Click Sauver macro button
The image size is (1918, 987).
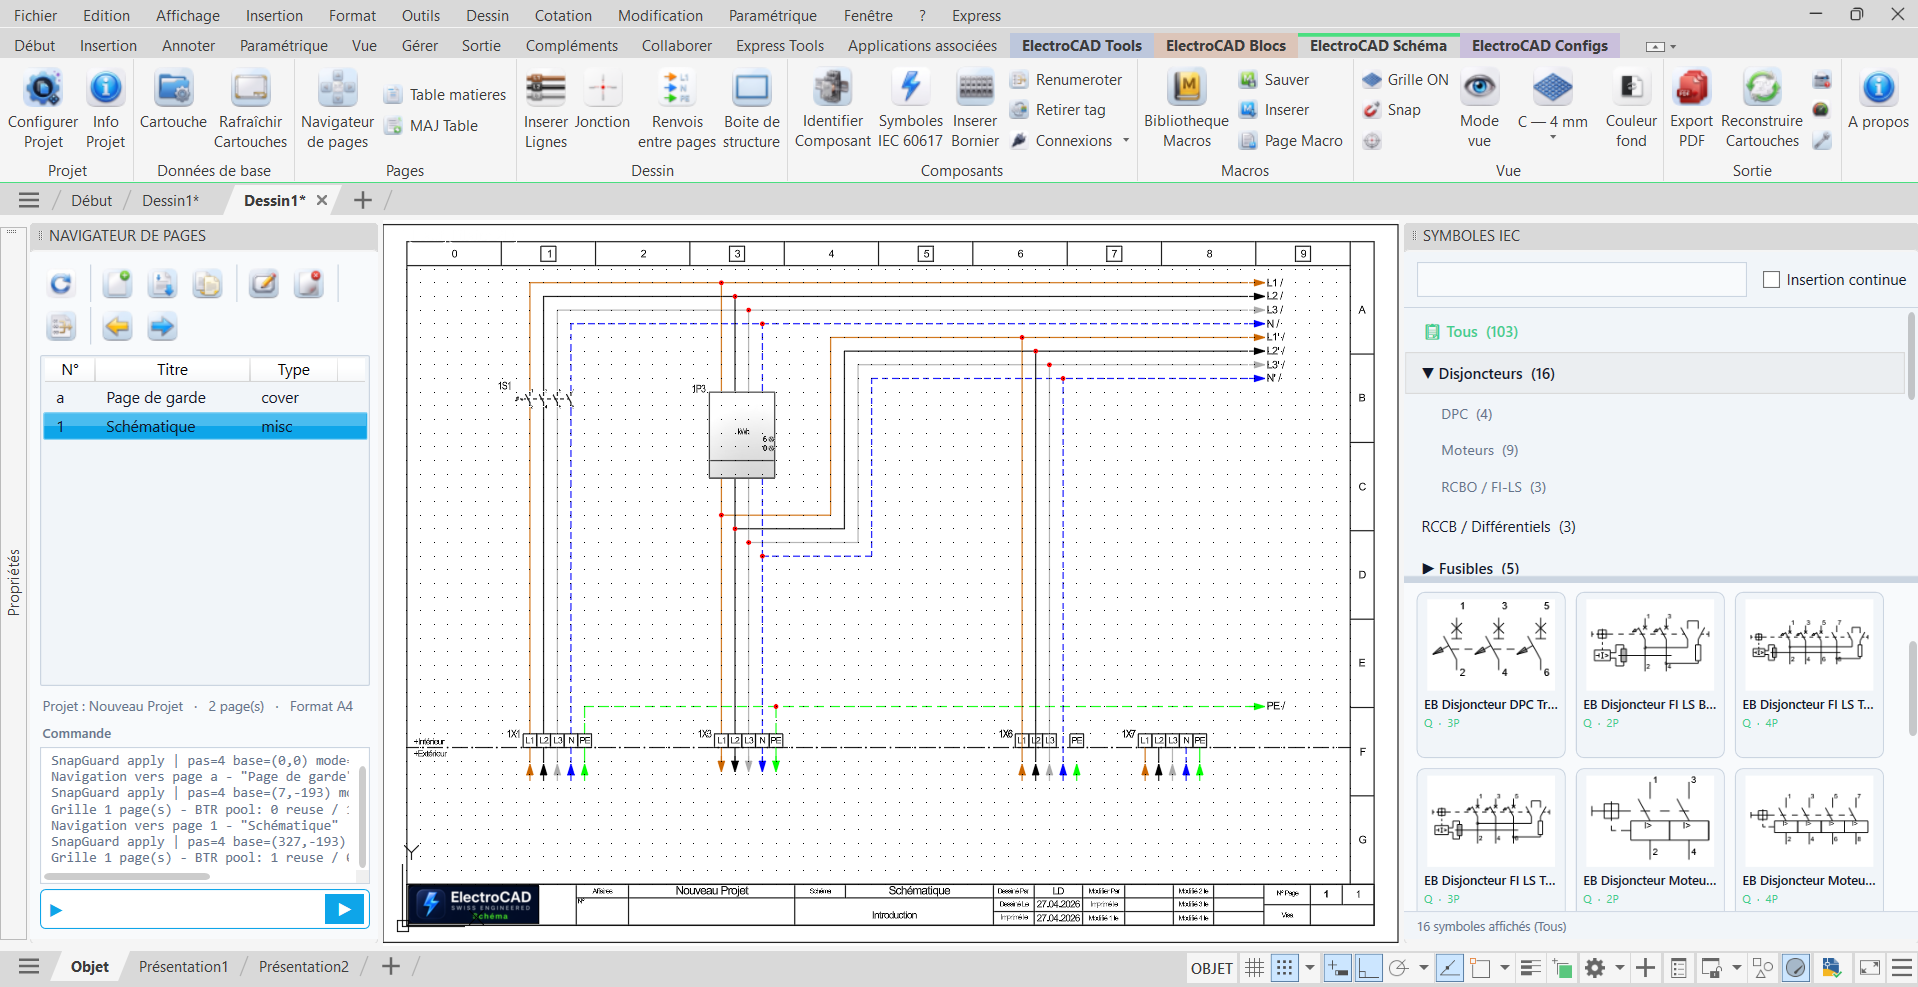tap(1274, 80)
